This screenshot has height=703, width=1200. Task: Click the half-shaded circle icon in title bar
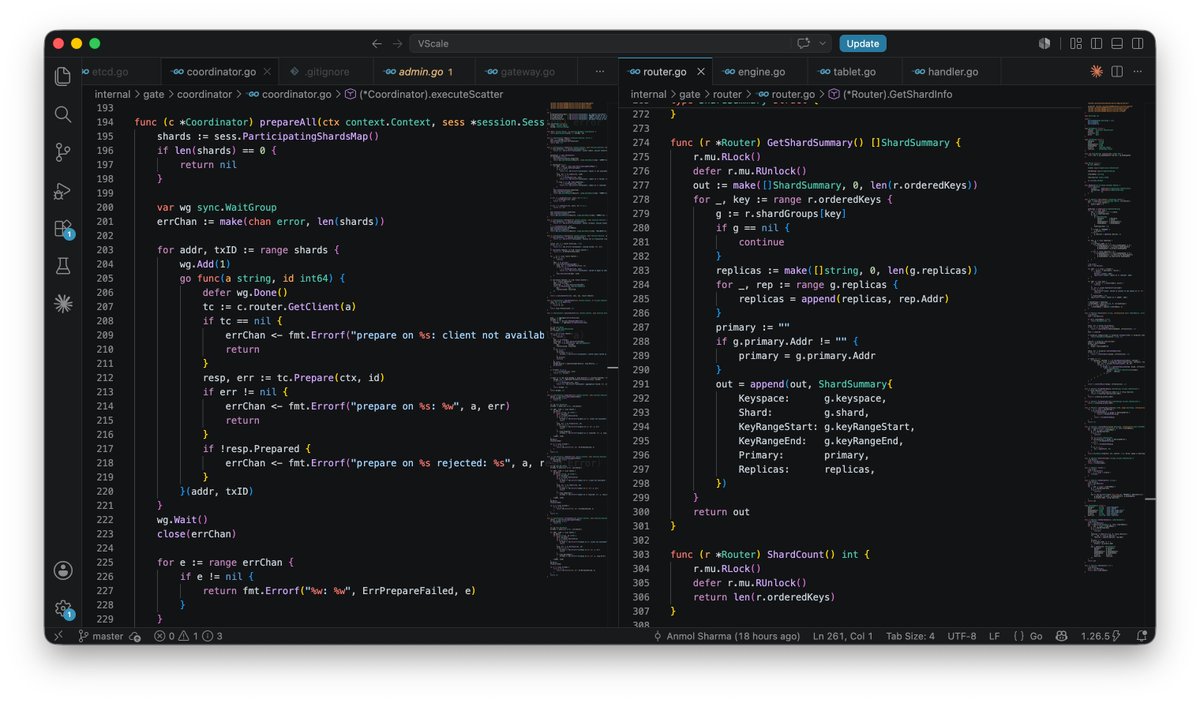click(x=1045, y=44)
